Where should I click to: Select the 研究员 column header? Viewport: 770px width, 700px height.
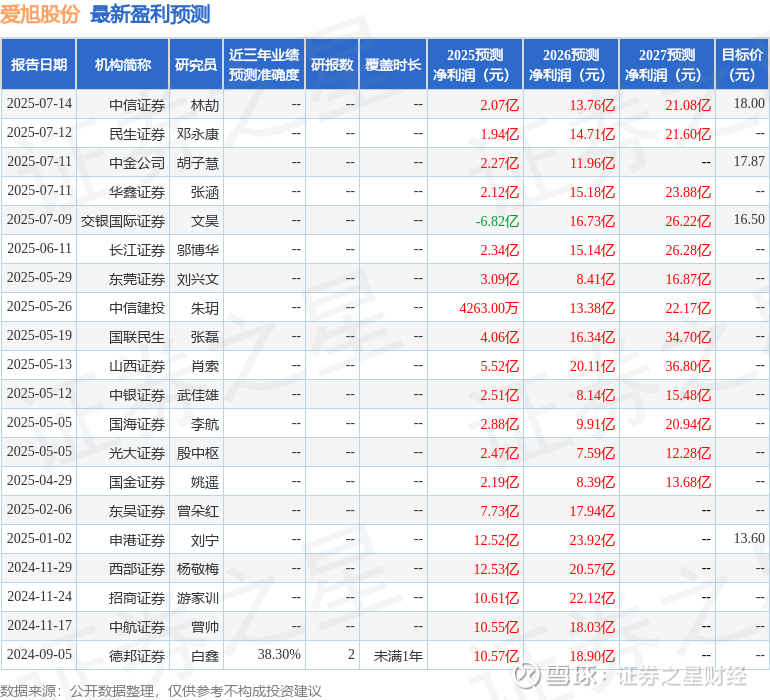coord(196,64)
